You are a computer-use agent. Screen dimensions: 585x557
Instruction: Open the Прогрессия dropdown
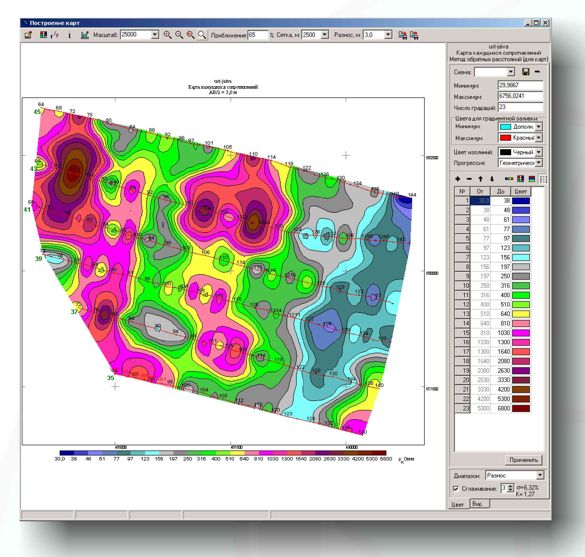pos(539,163)
